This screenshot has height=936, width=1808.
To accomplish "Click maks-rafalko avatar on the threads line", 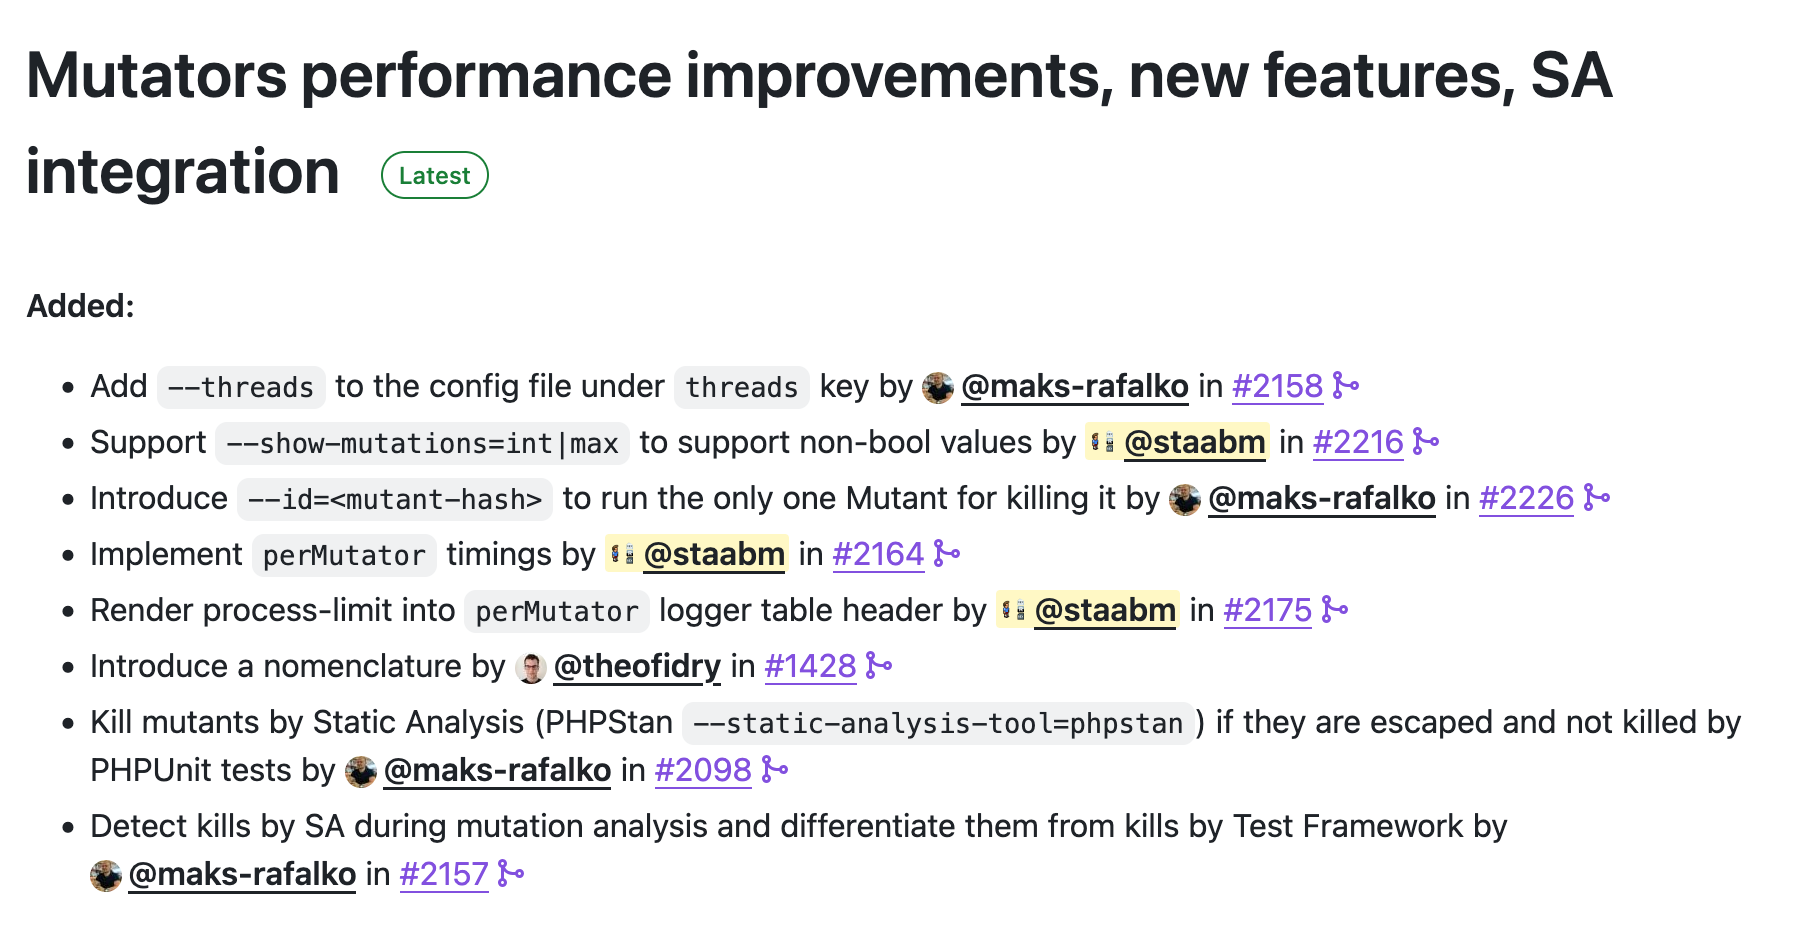I will click(x=938, y=388).
